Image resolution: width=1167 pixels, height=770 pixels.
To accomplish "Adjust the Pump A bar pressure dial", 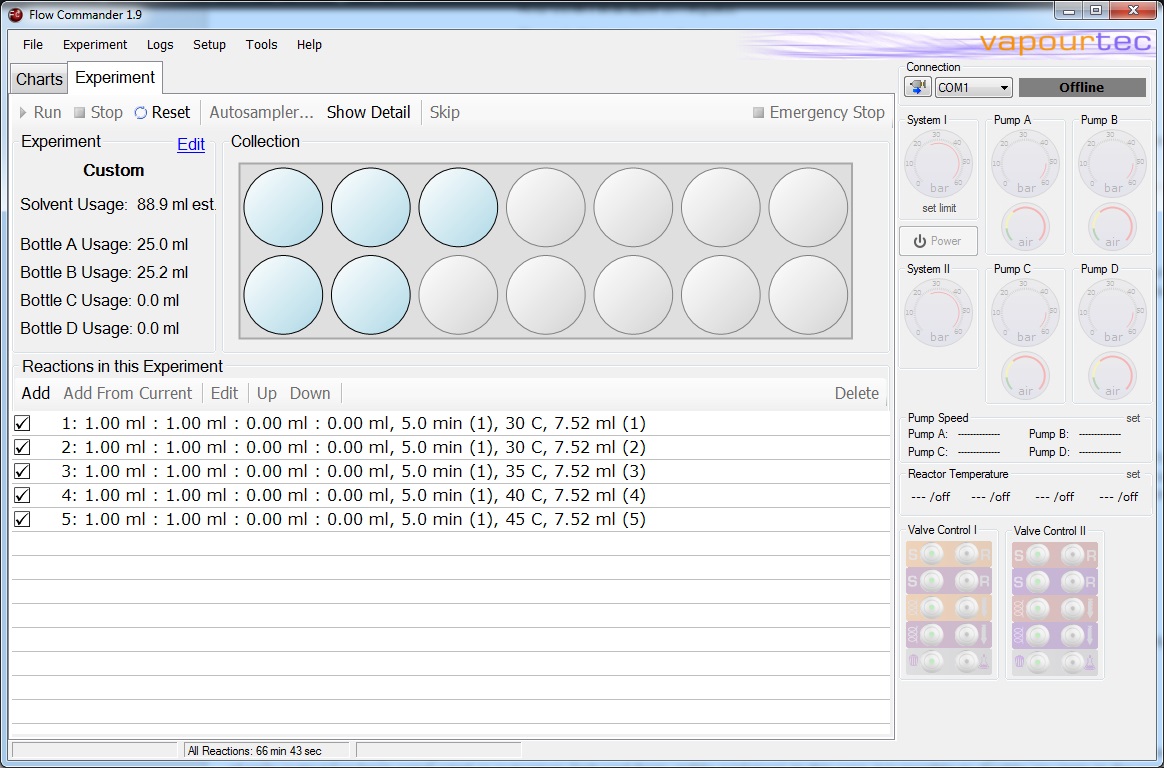I will (x=1025, y=161).
